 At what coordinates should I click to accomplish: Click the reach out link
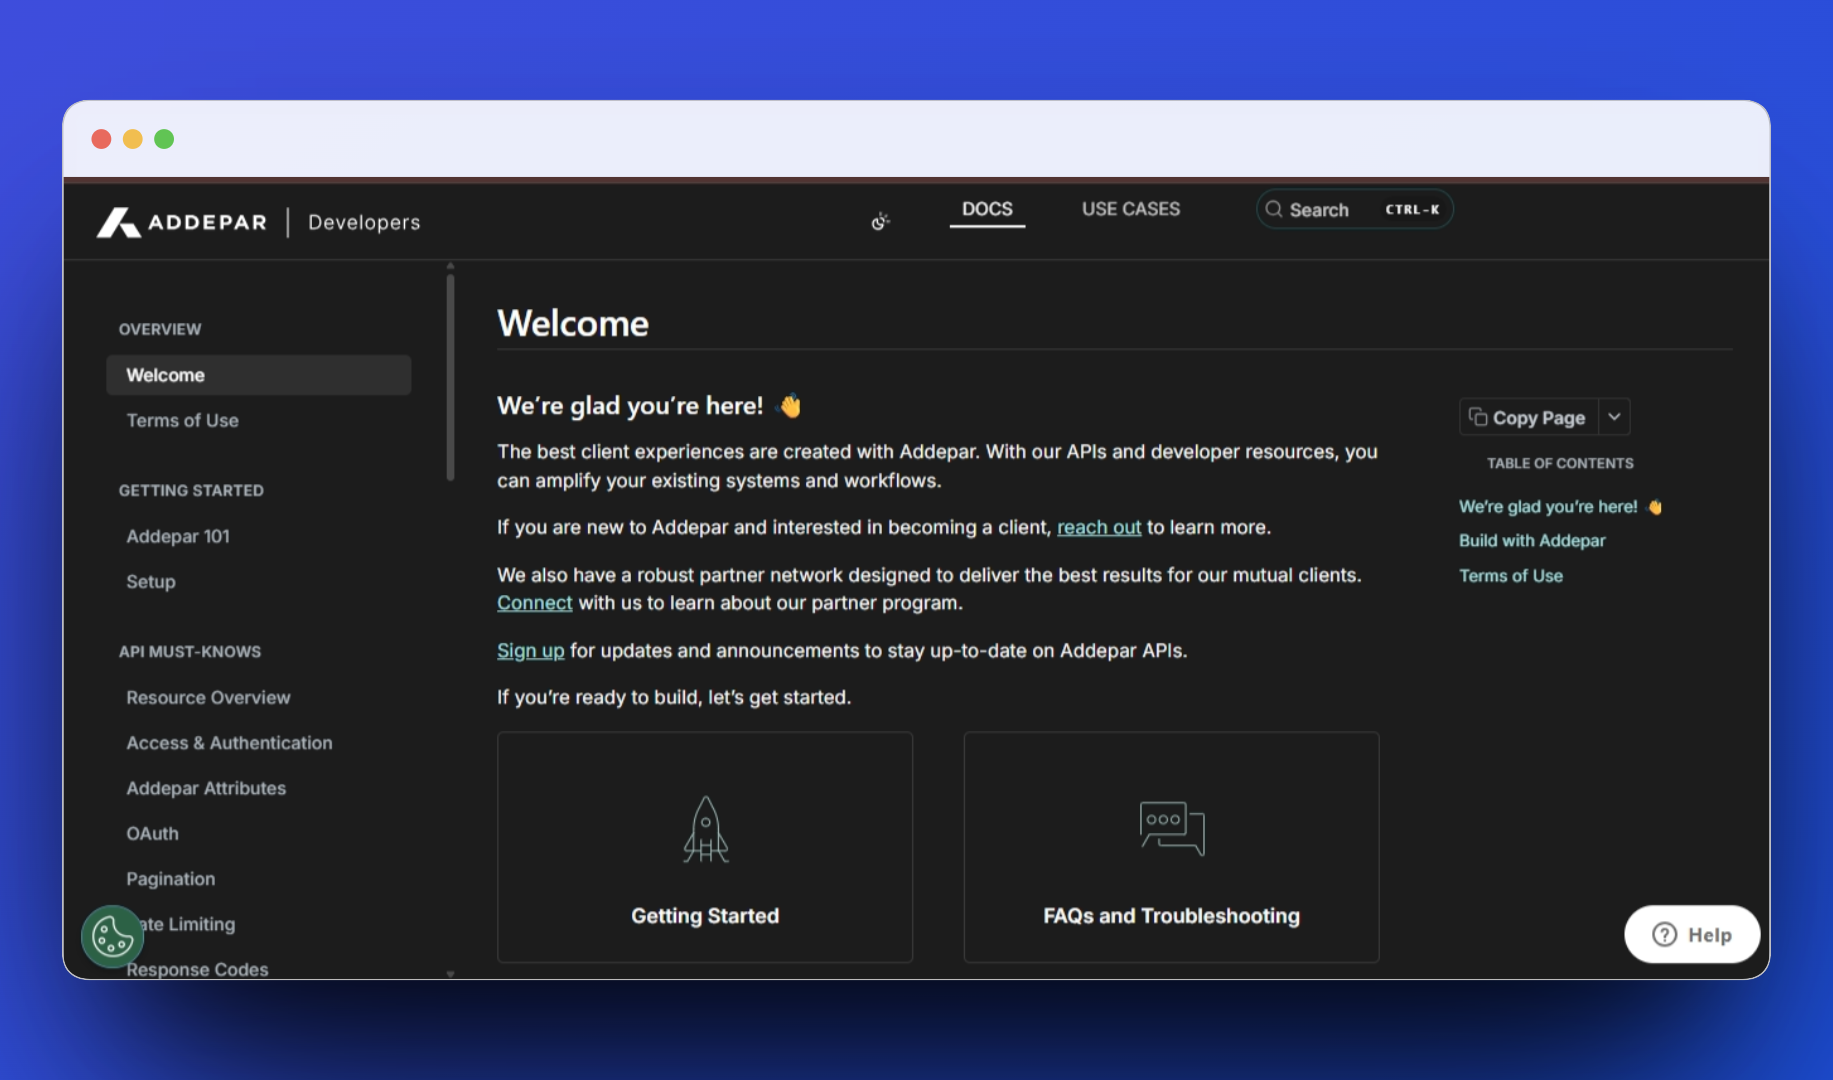[x=1099, y=527]
